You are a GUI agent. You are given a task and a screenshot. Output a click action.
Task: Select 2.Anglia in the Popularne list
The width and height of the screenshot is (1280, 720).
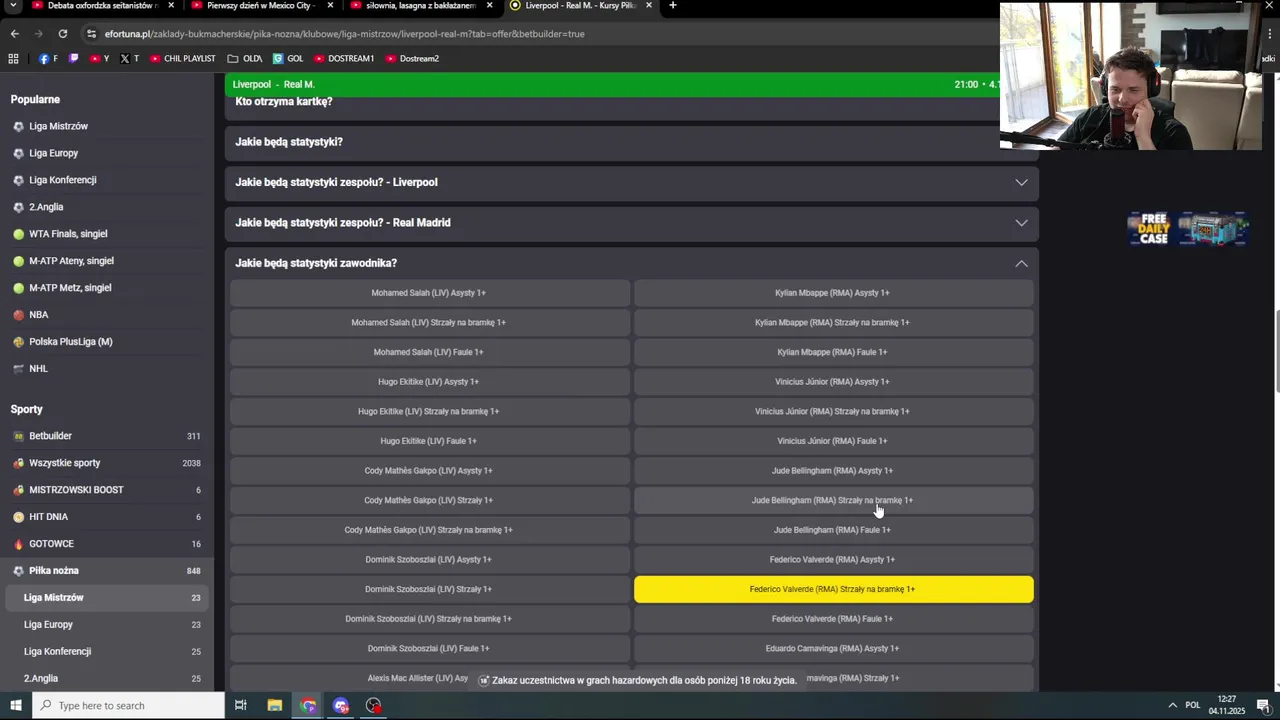[46, 207]
